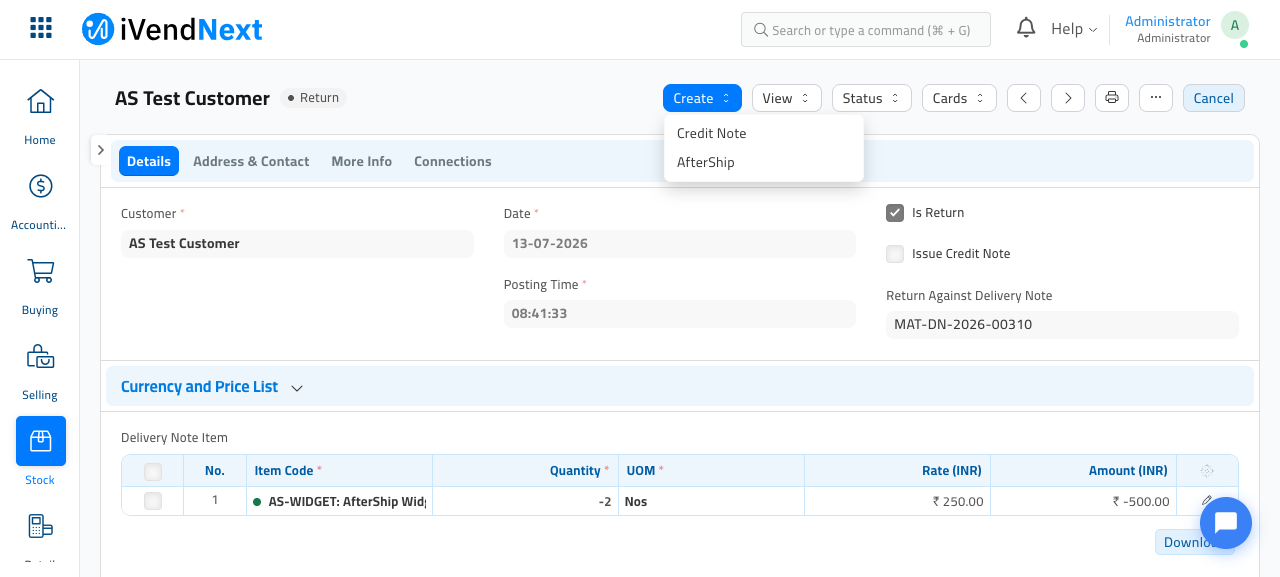Screen dimensions: 1280x577
Task: Click the Download button below the item table
Action: point(1195,542)
